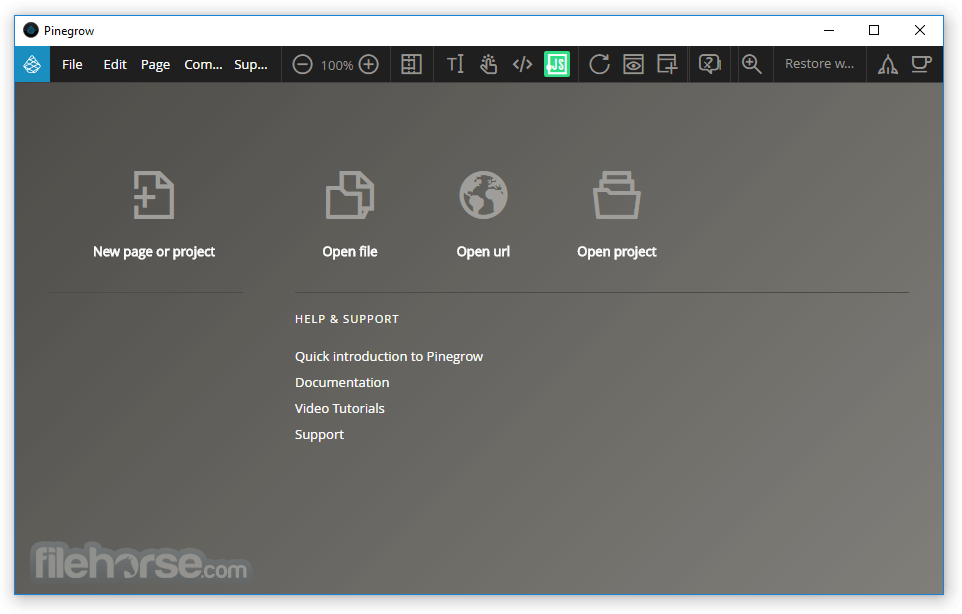Click the hand pointer interaction icon
The height and width of the screenshot is (614, 962).
[488, 64]
